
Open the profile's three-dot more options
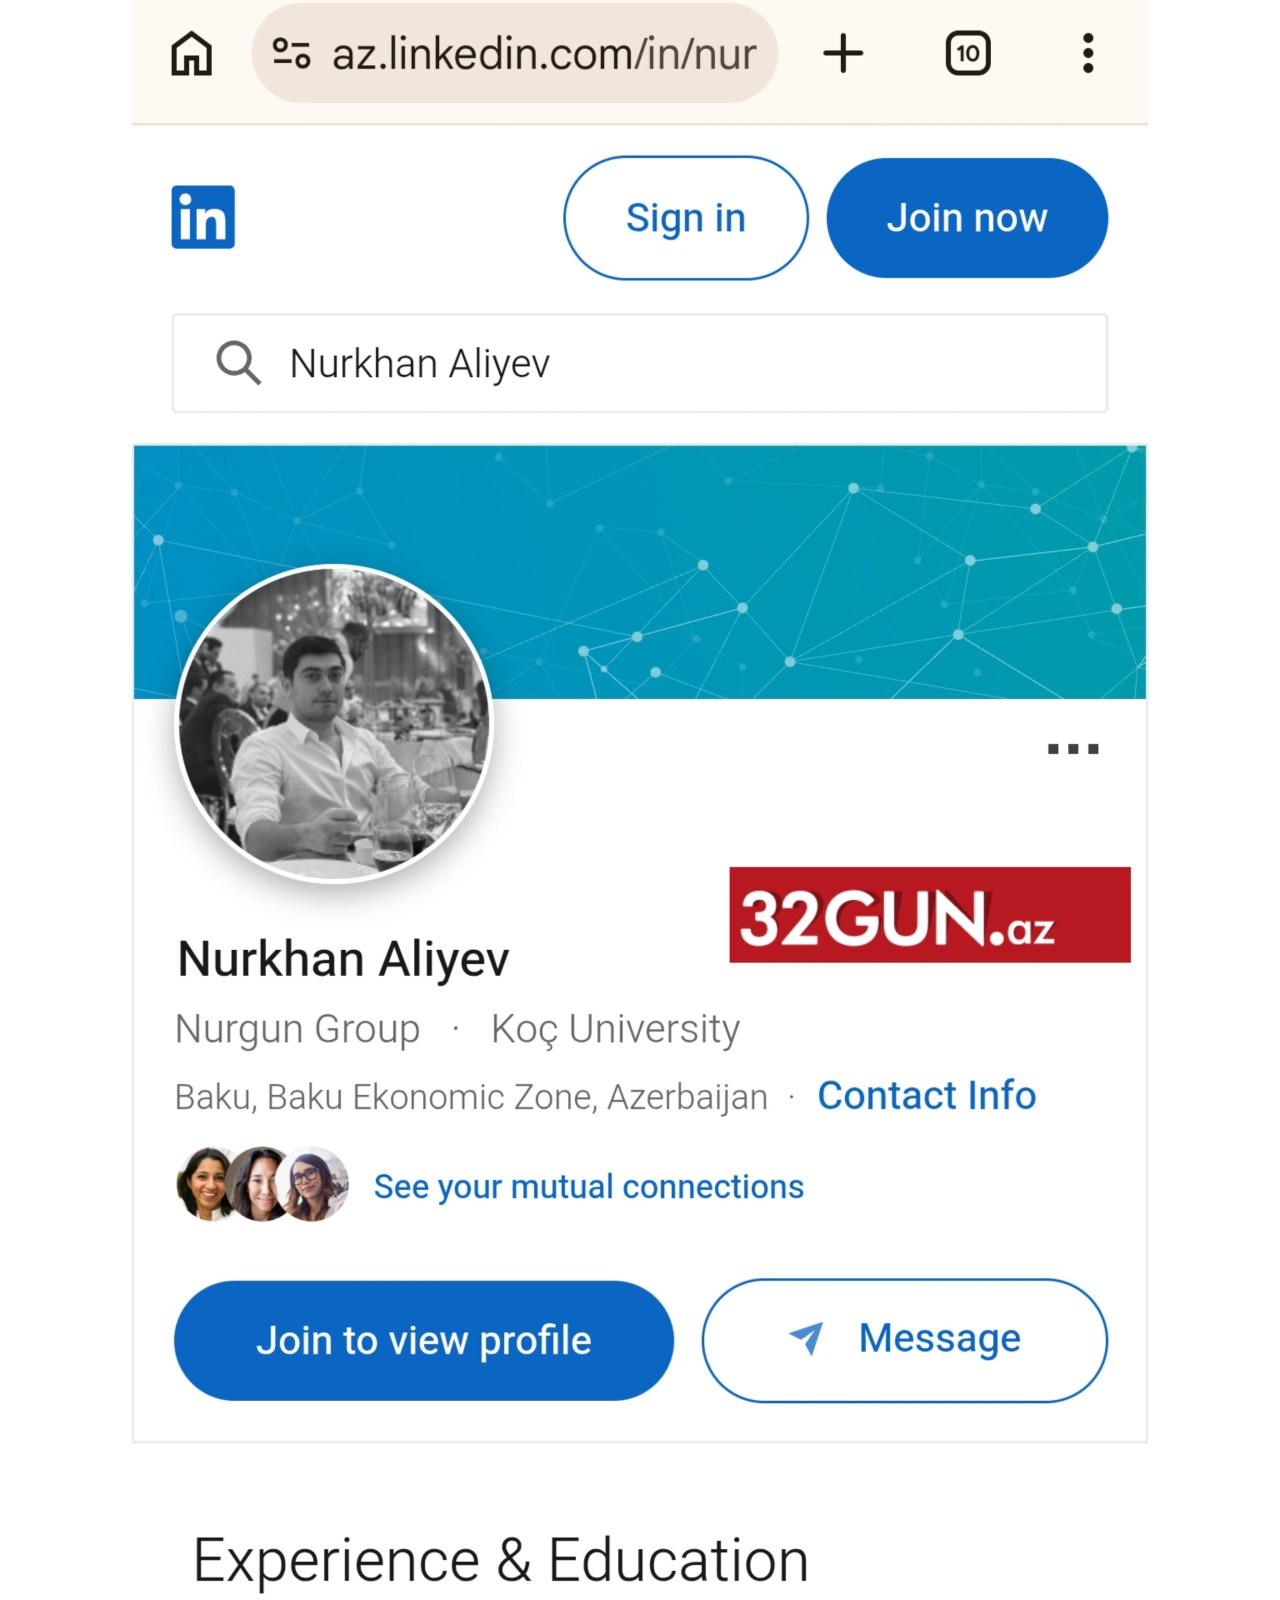pos(1072,749)
